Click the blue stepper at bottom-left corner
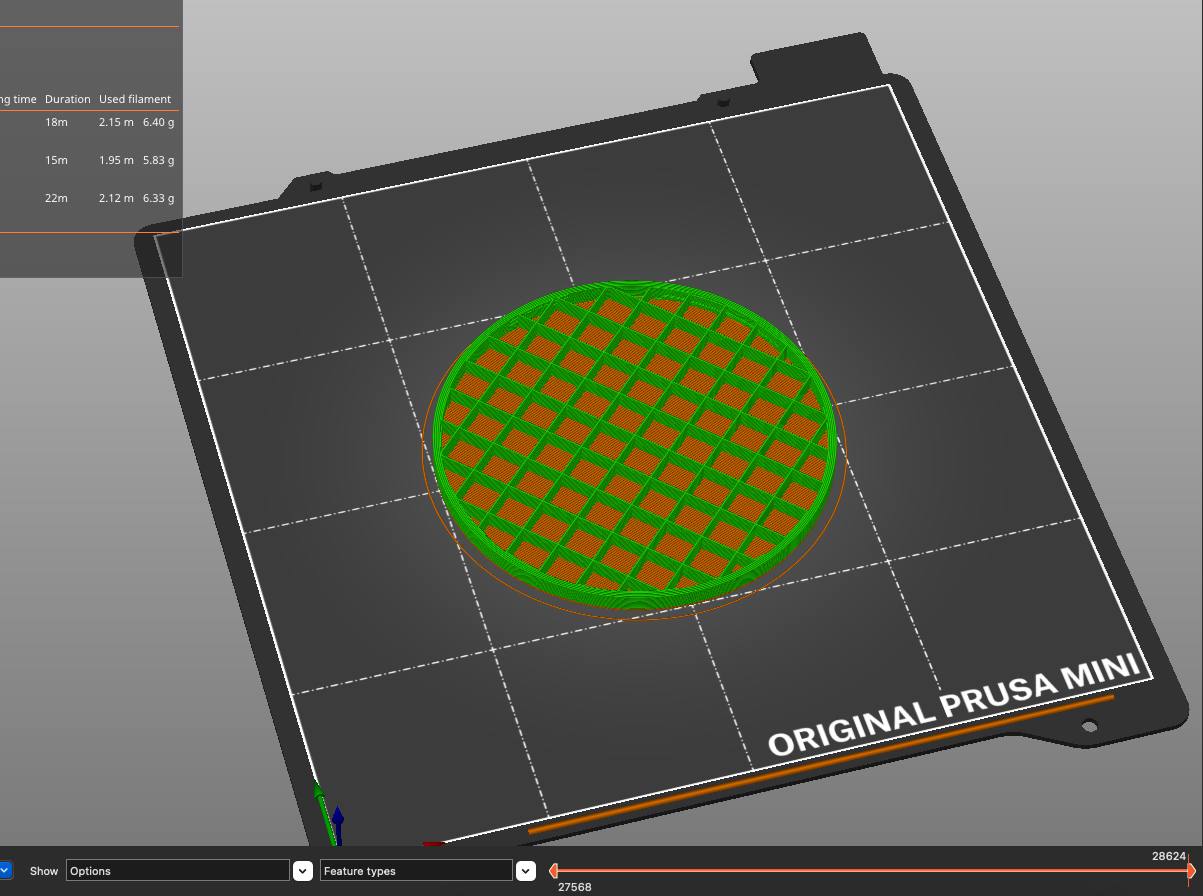 coord(5,871)
